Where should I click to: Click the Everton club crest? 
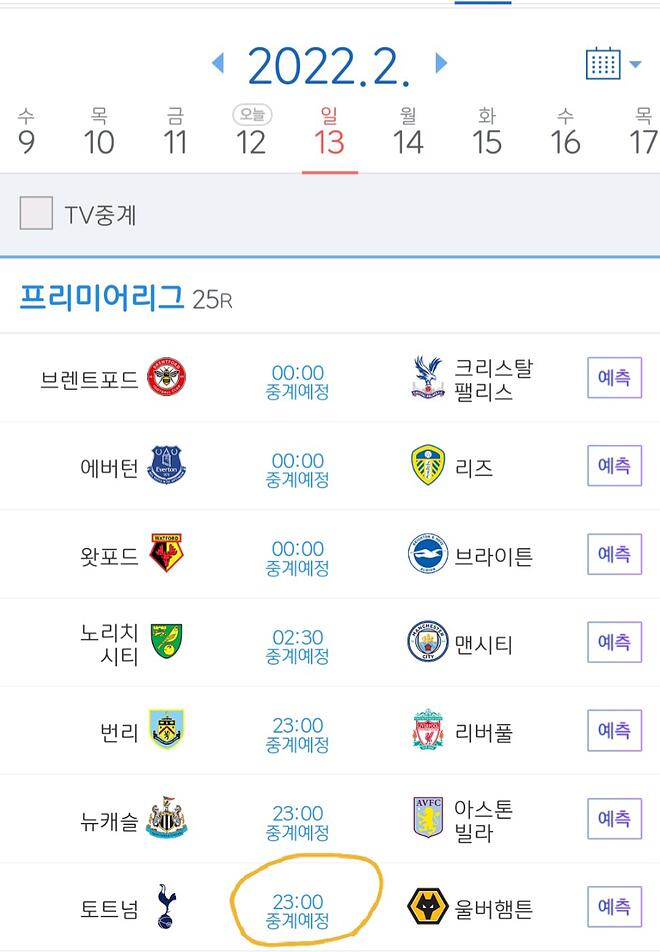(x=166, y=466)
